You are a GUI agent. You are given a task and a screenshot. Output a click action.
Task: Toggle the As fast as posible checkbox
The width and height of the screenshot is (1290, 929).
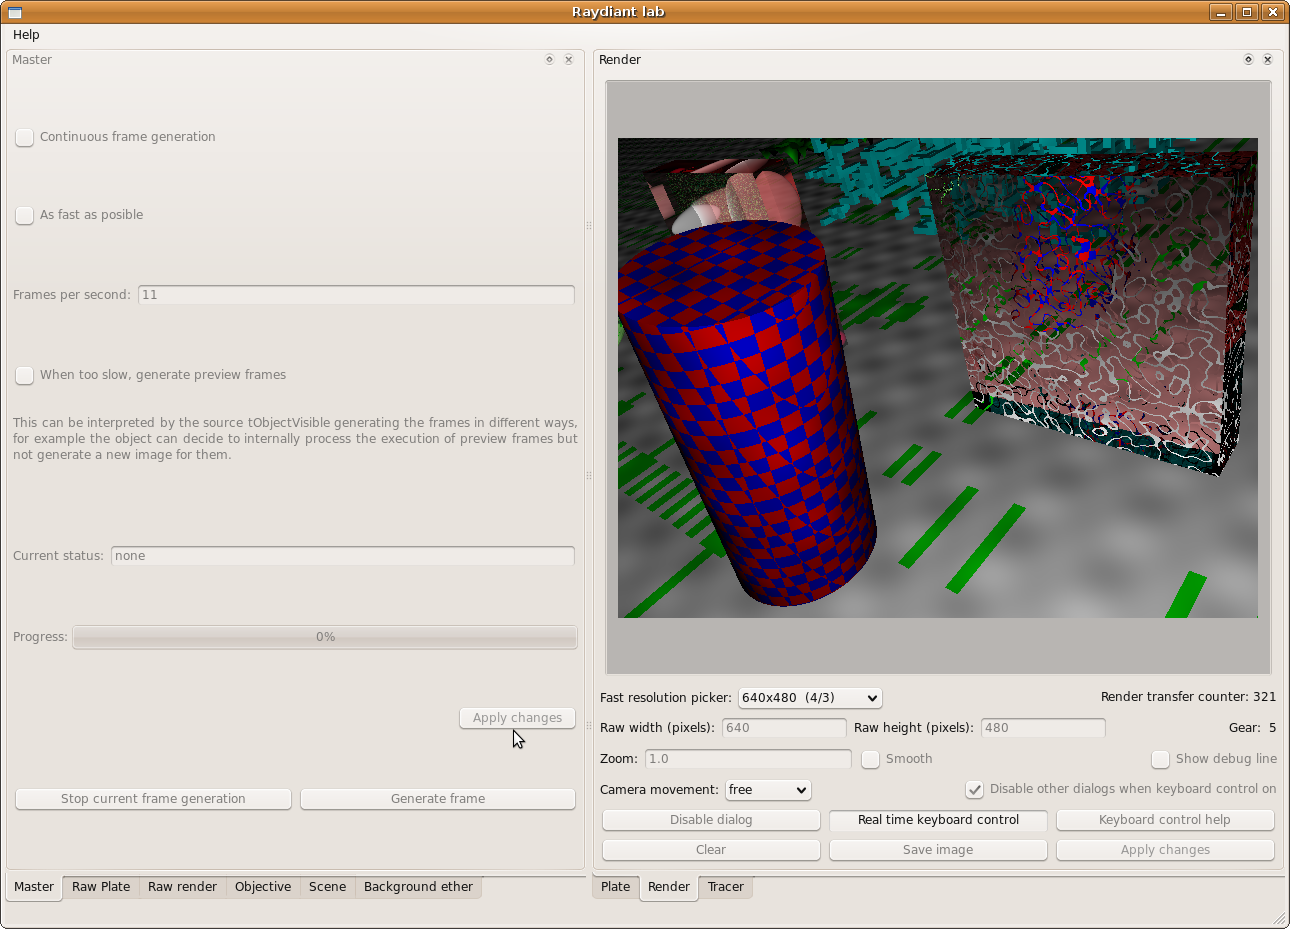pos(25,216)
